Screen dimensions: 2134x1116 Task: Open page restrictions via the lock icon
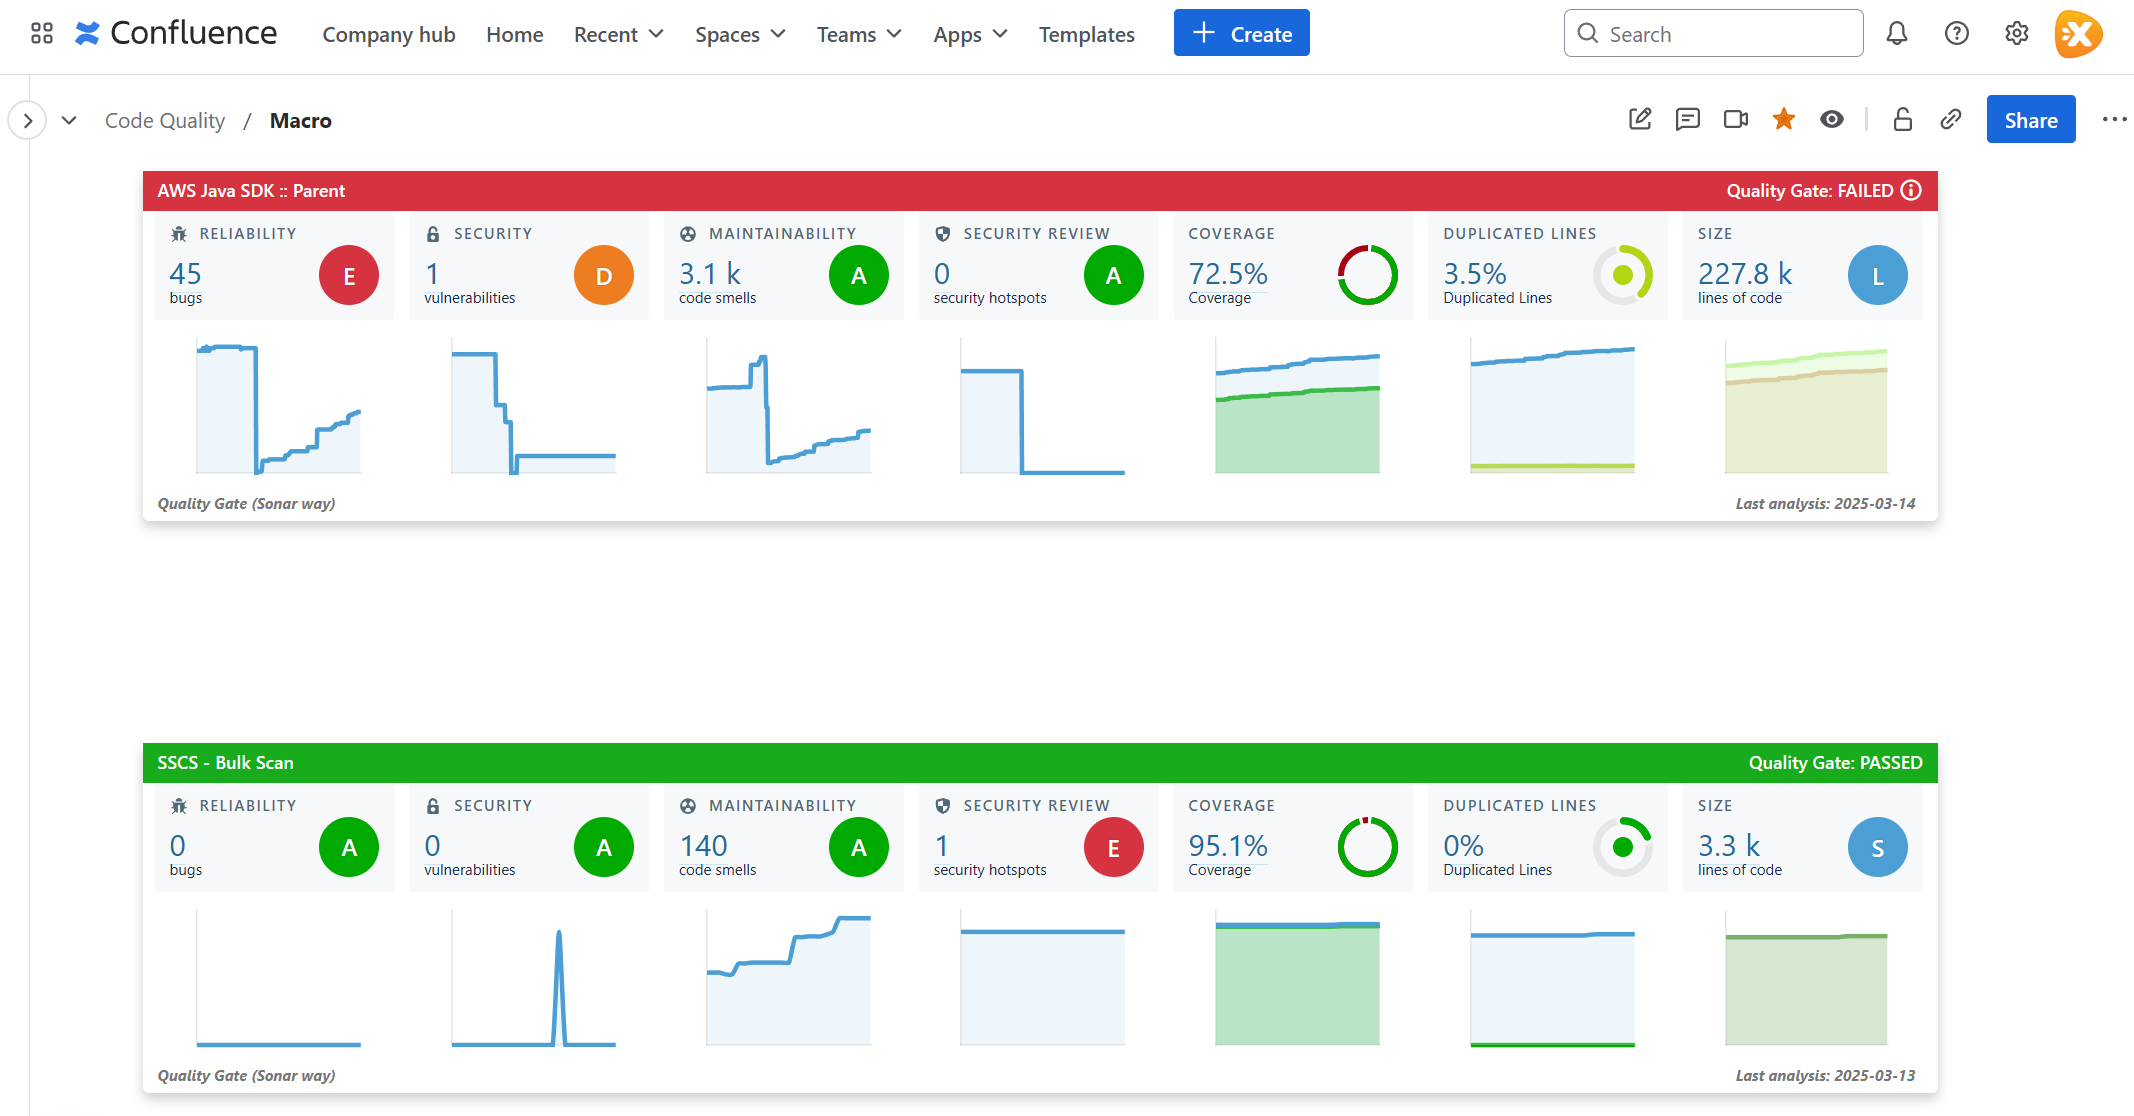[1902, 119]
